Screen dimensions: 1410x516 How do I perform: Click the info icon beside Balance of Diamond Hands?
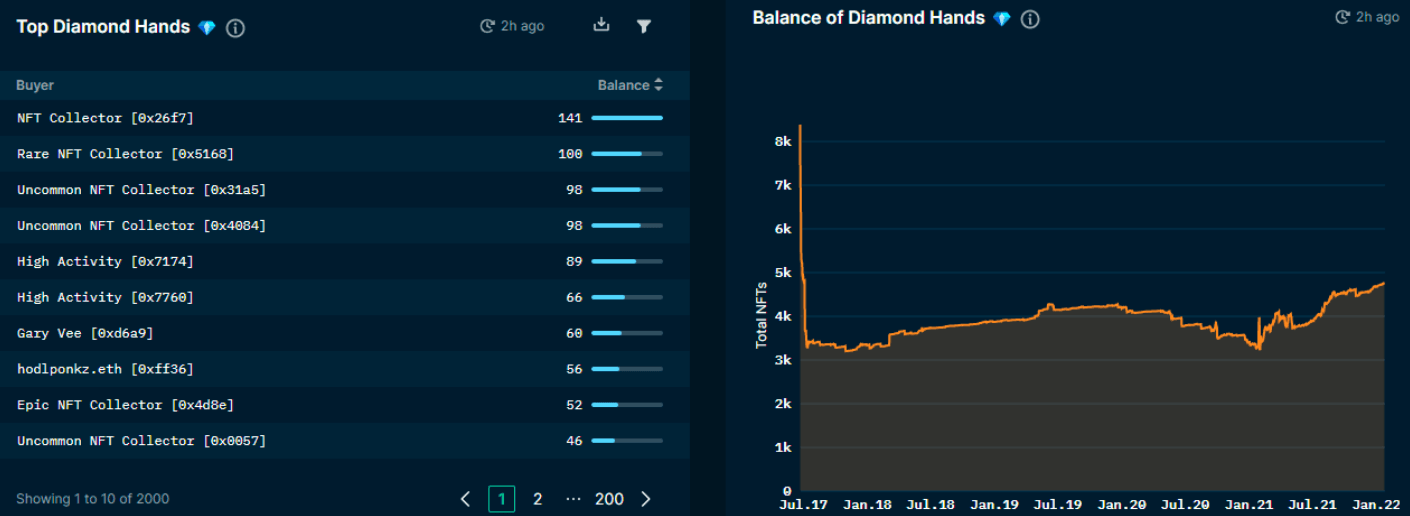(x=1030, y=19)
